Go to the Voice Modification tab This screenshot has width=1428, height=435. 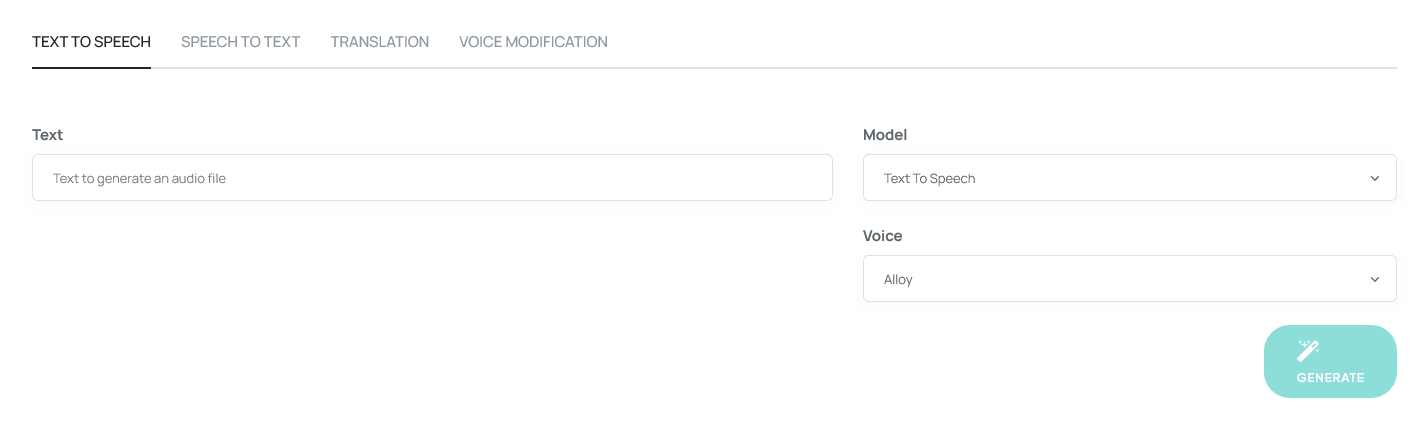point(533,42)
